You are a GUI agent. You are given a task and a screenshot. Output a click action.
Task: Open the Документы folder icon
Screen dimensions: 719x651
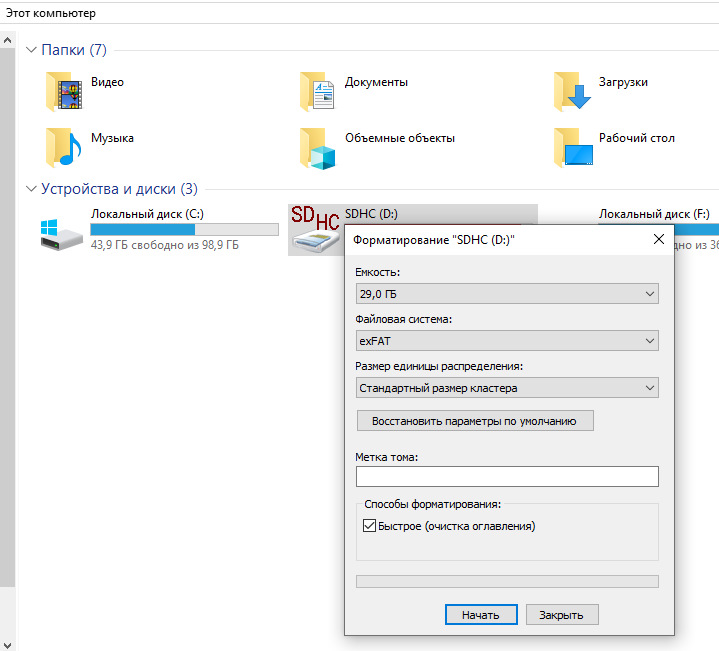(x=317, y=91)
